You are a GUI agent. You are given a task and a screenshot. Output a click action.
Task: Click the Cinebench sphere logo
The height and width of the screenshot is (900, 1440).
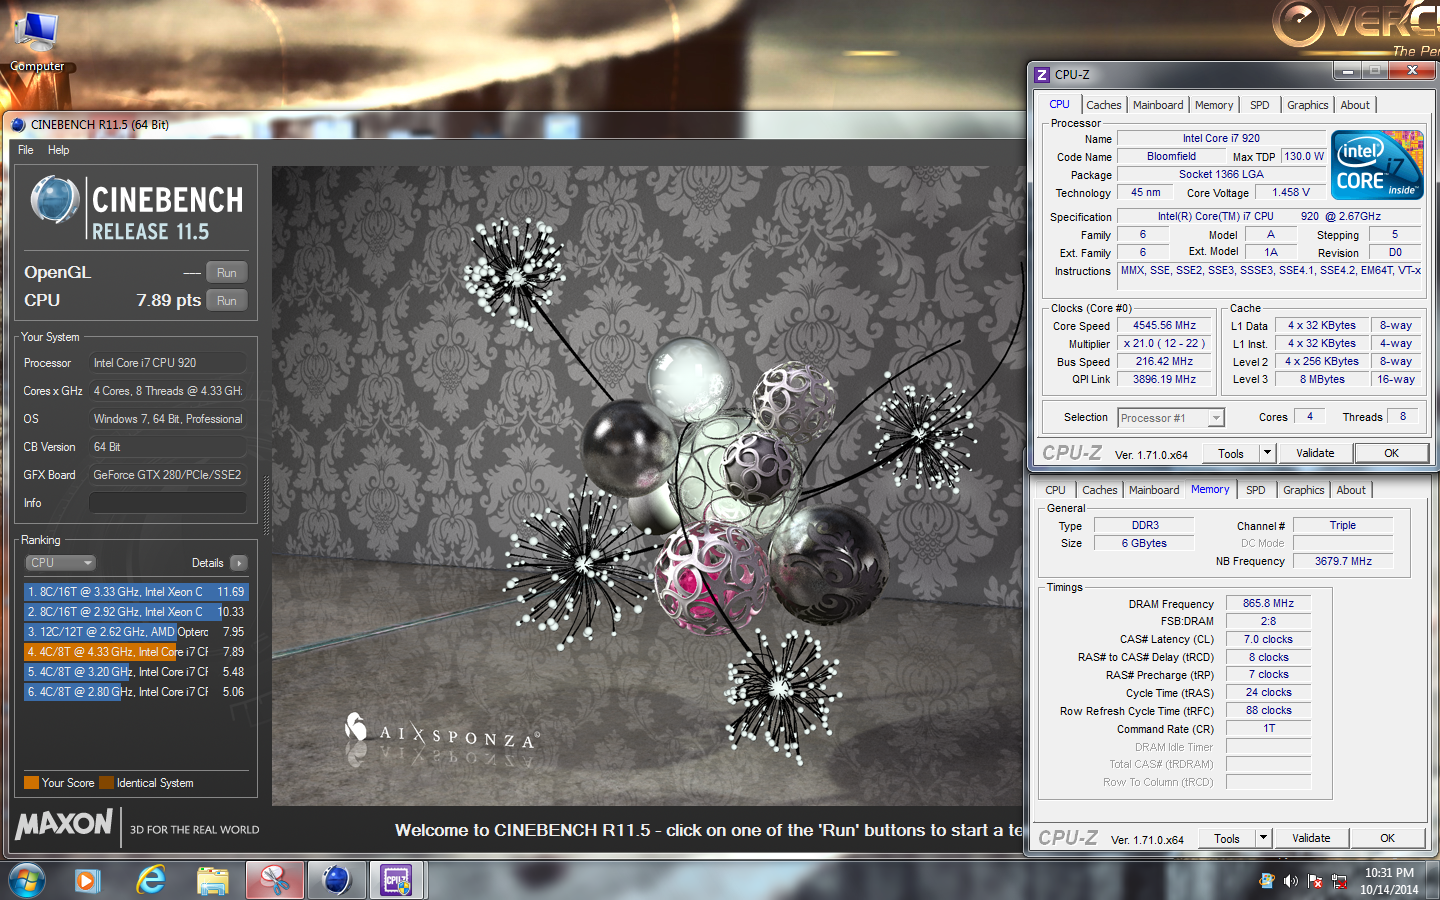point(55,199)
